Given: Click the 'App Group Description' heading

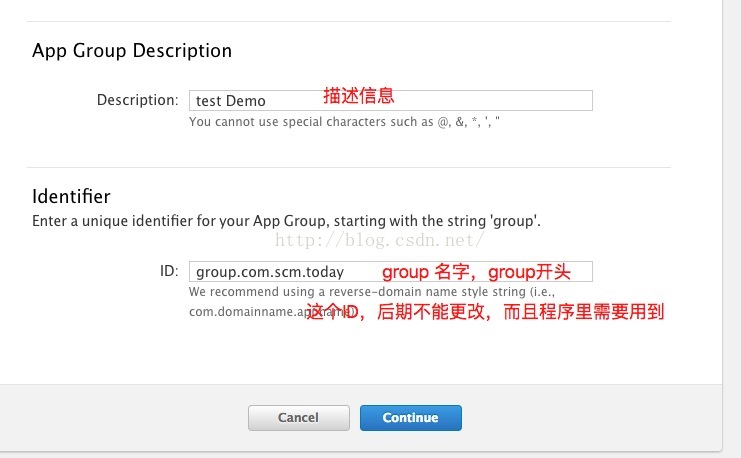Looking at the screenshot, I should tap(132, 51).
